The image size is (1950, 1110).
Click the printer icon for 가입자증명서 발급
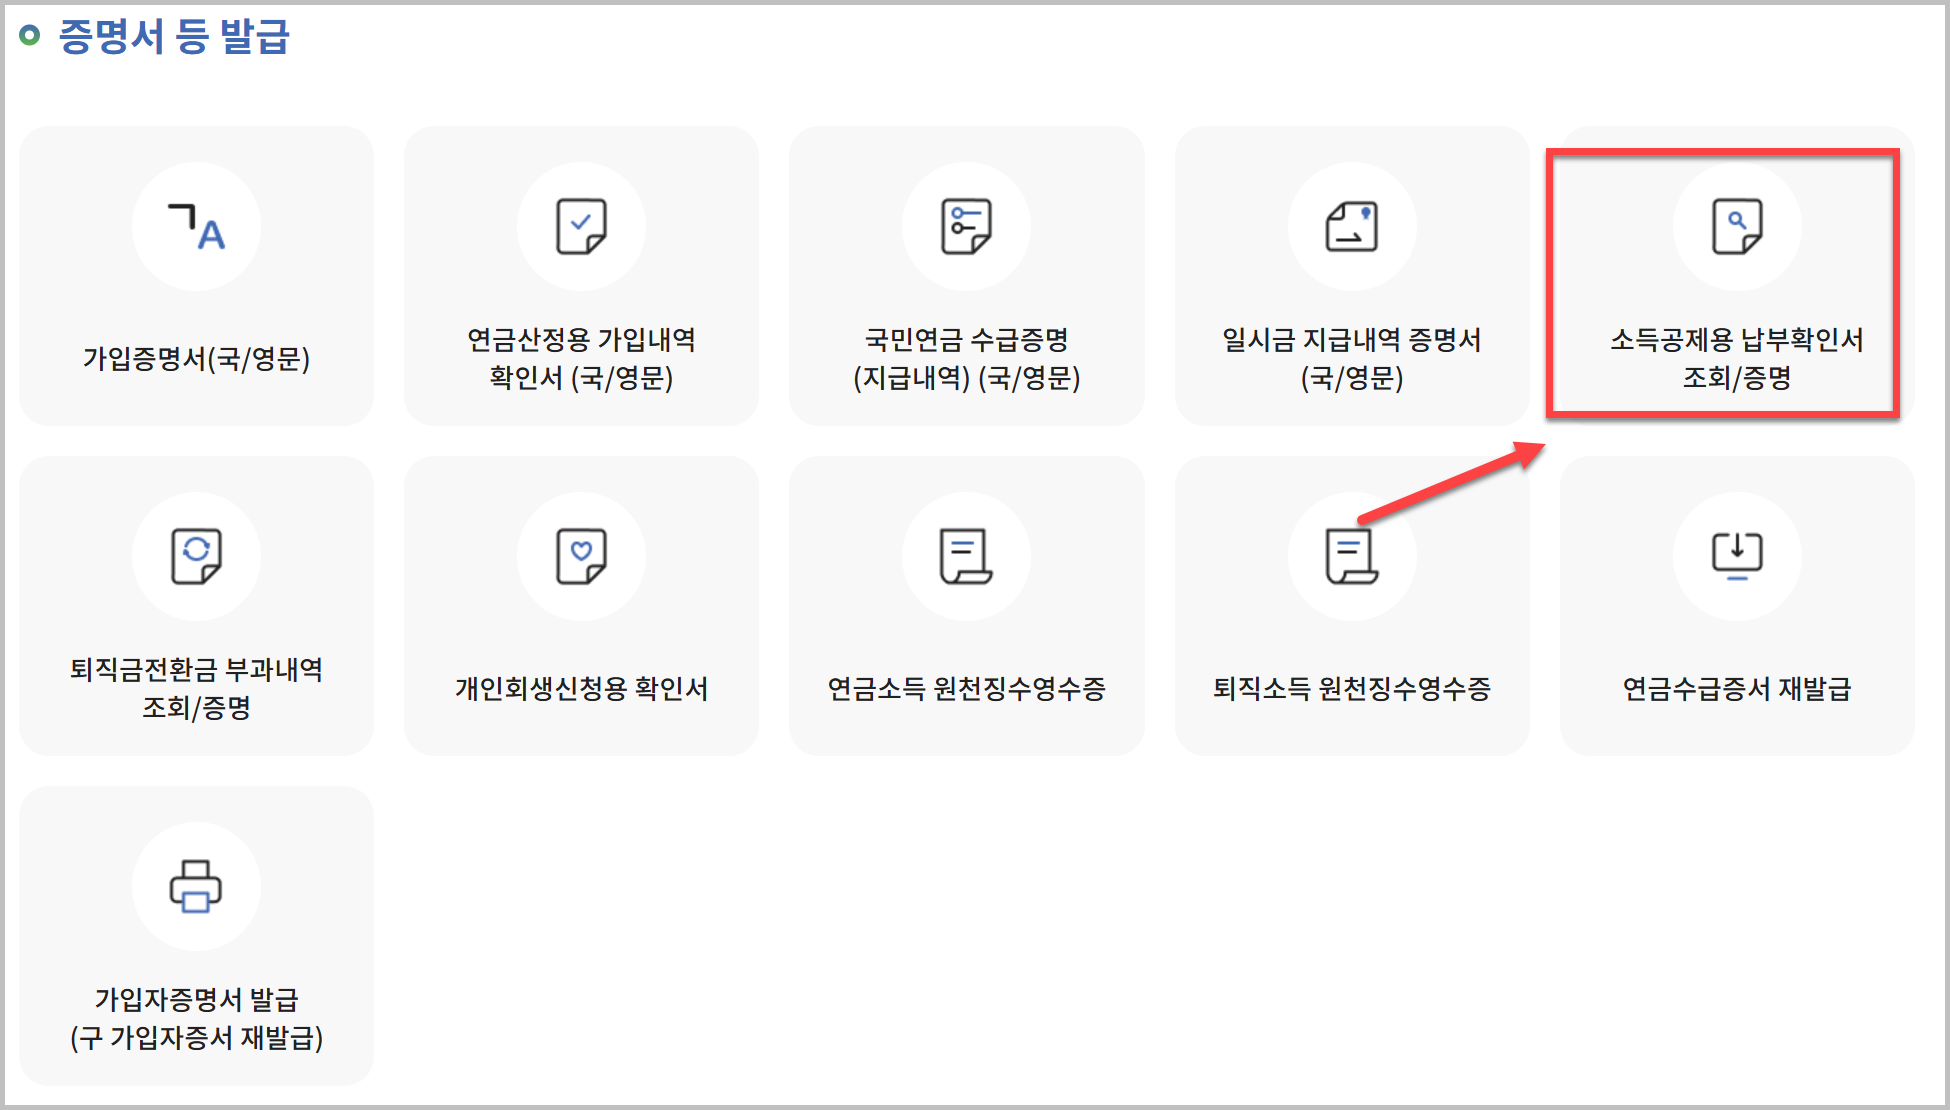pyautogui.click(x=196, y=886)
